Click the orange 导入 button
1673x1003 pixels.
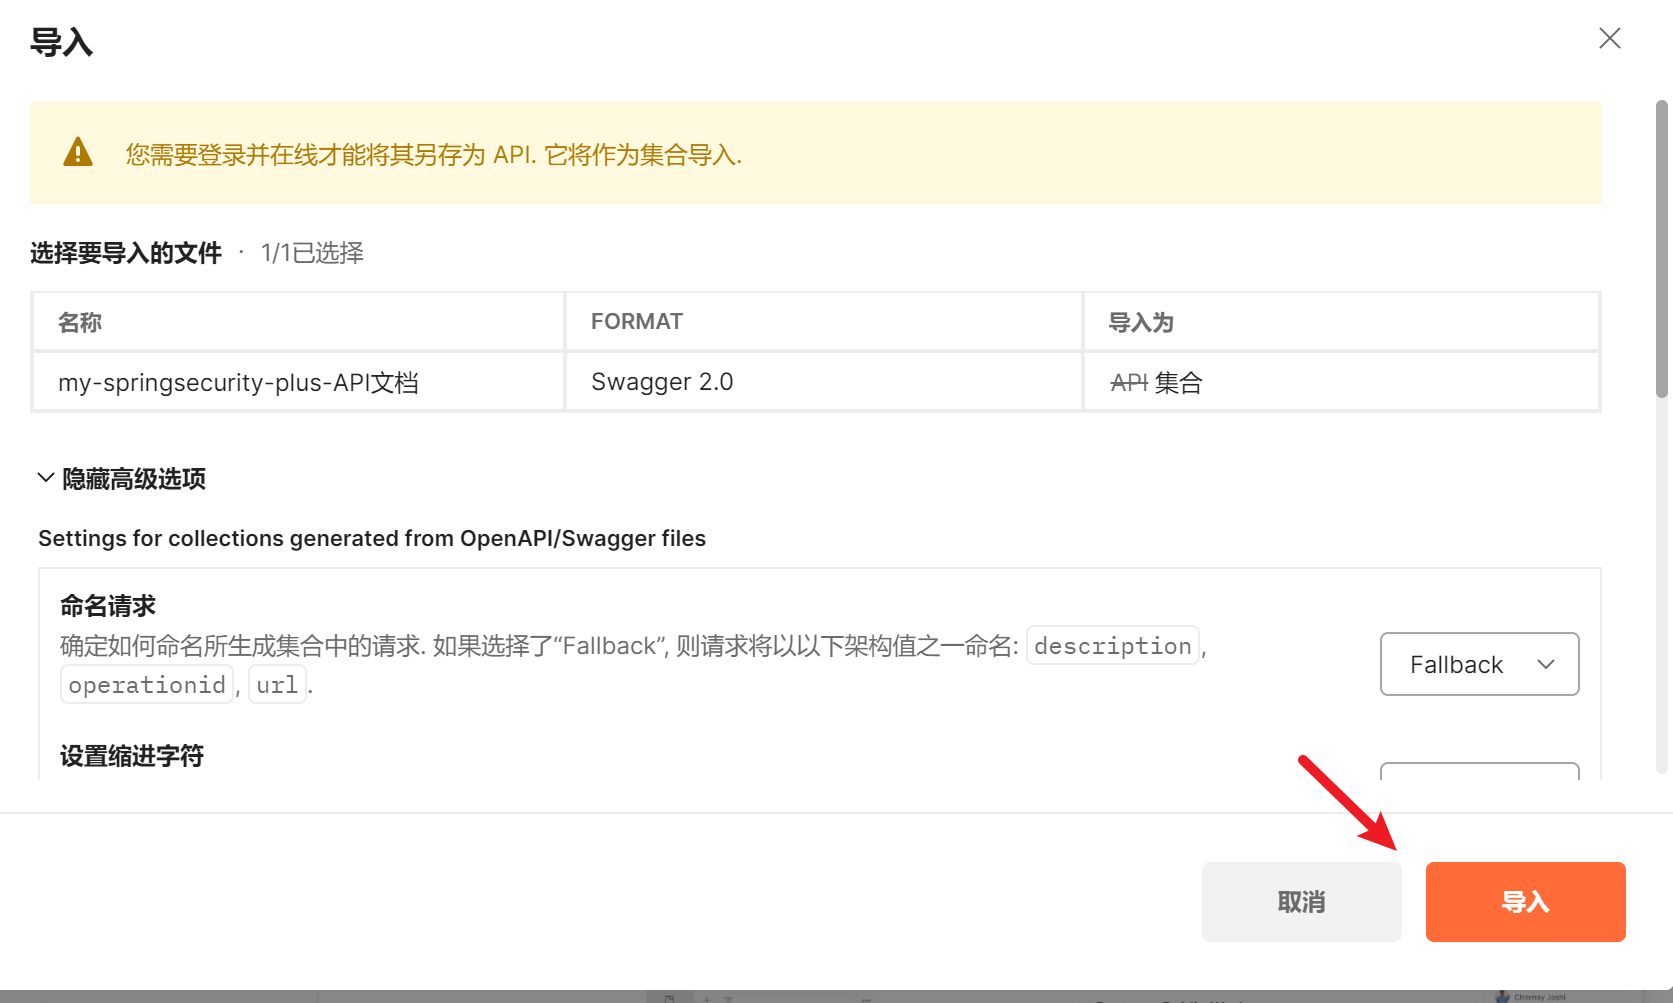click(x=1524, y=901)
